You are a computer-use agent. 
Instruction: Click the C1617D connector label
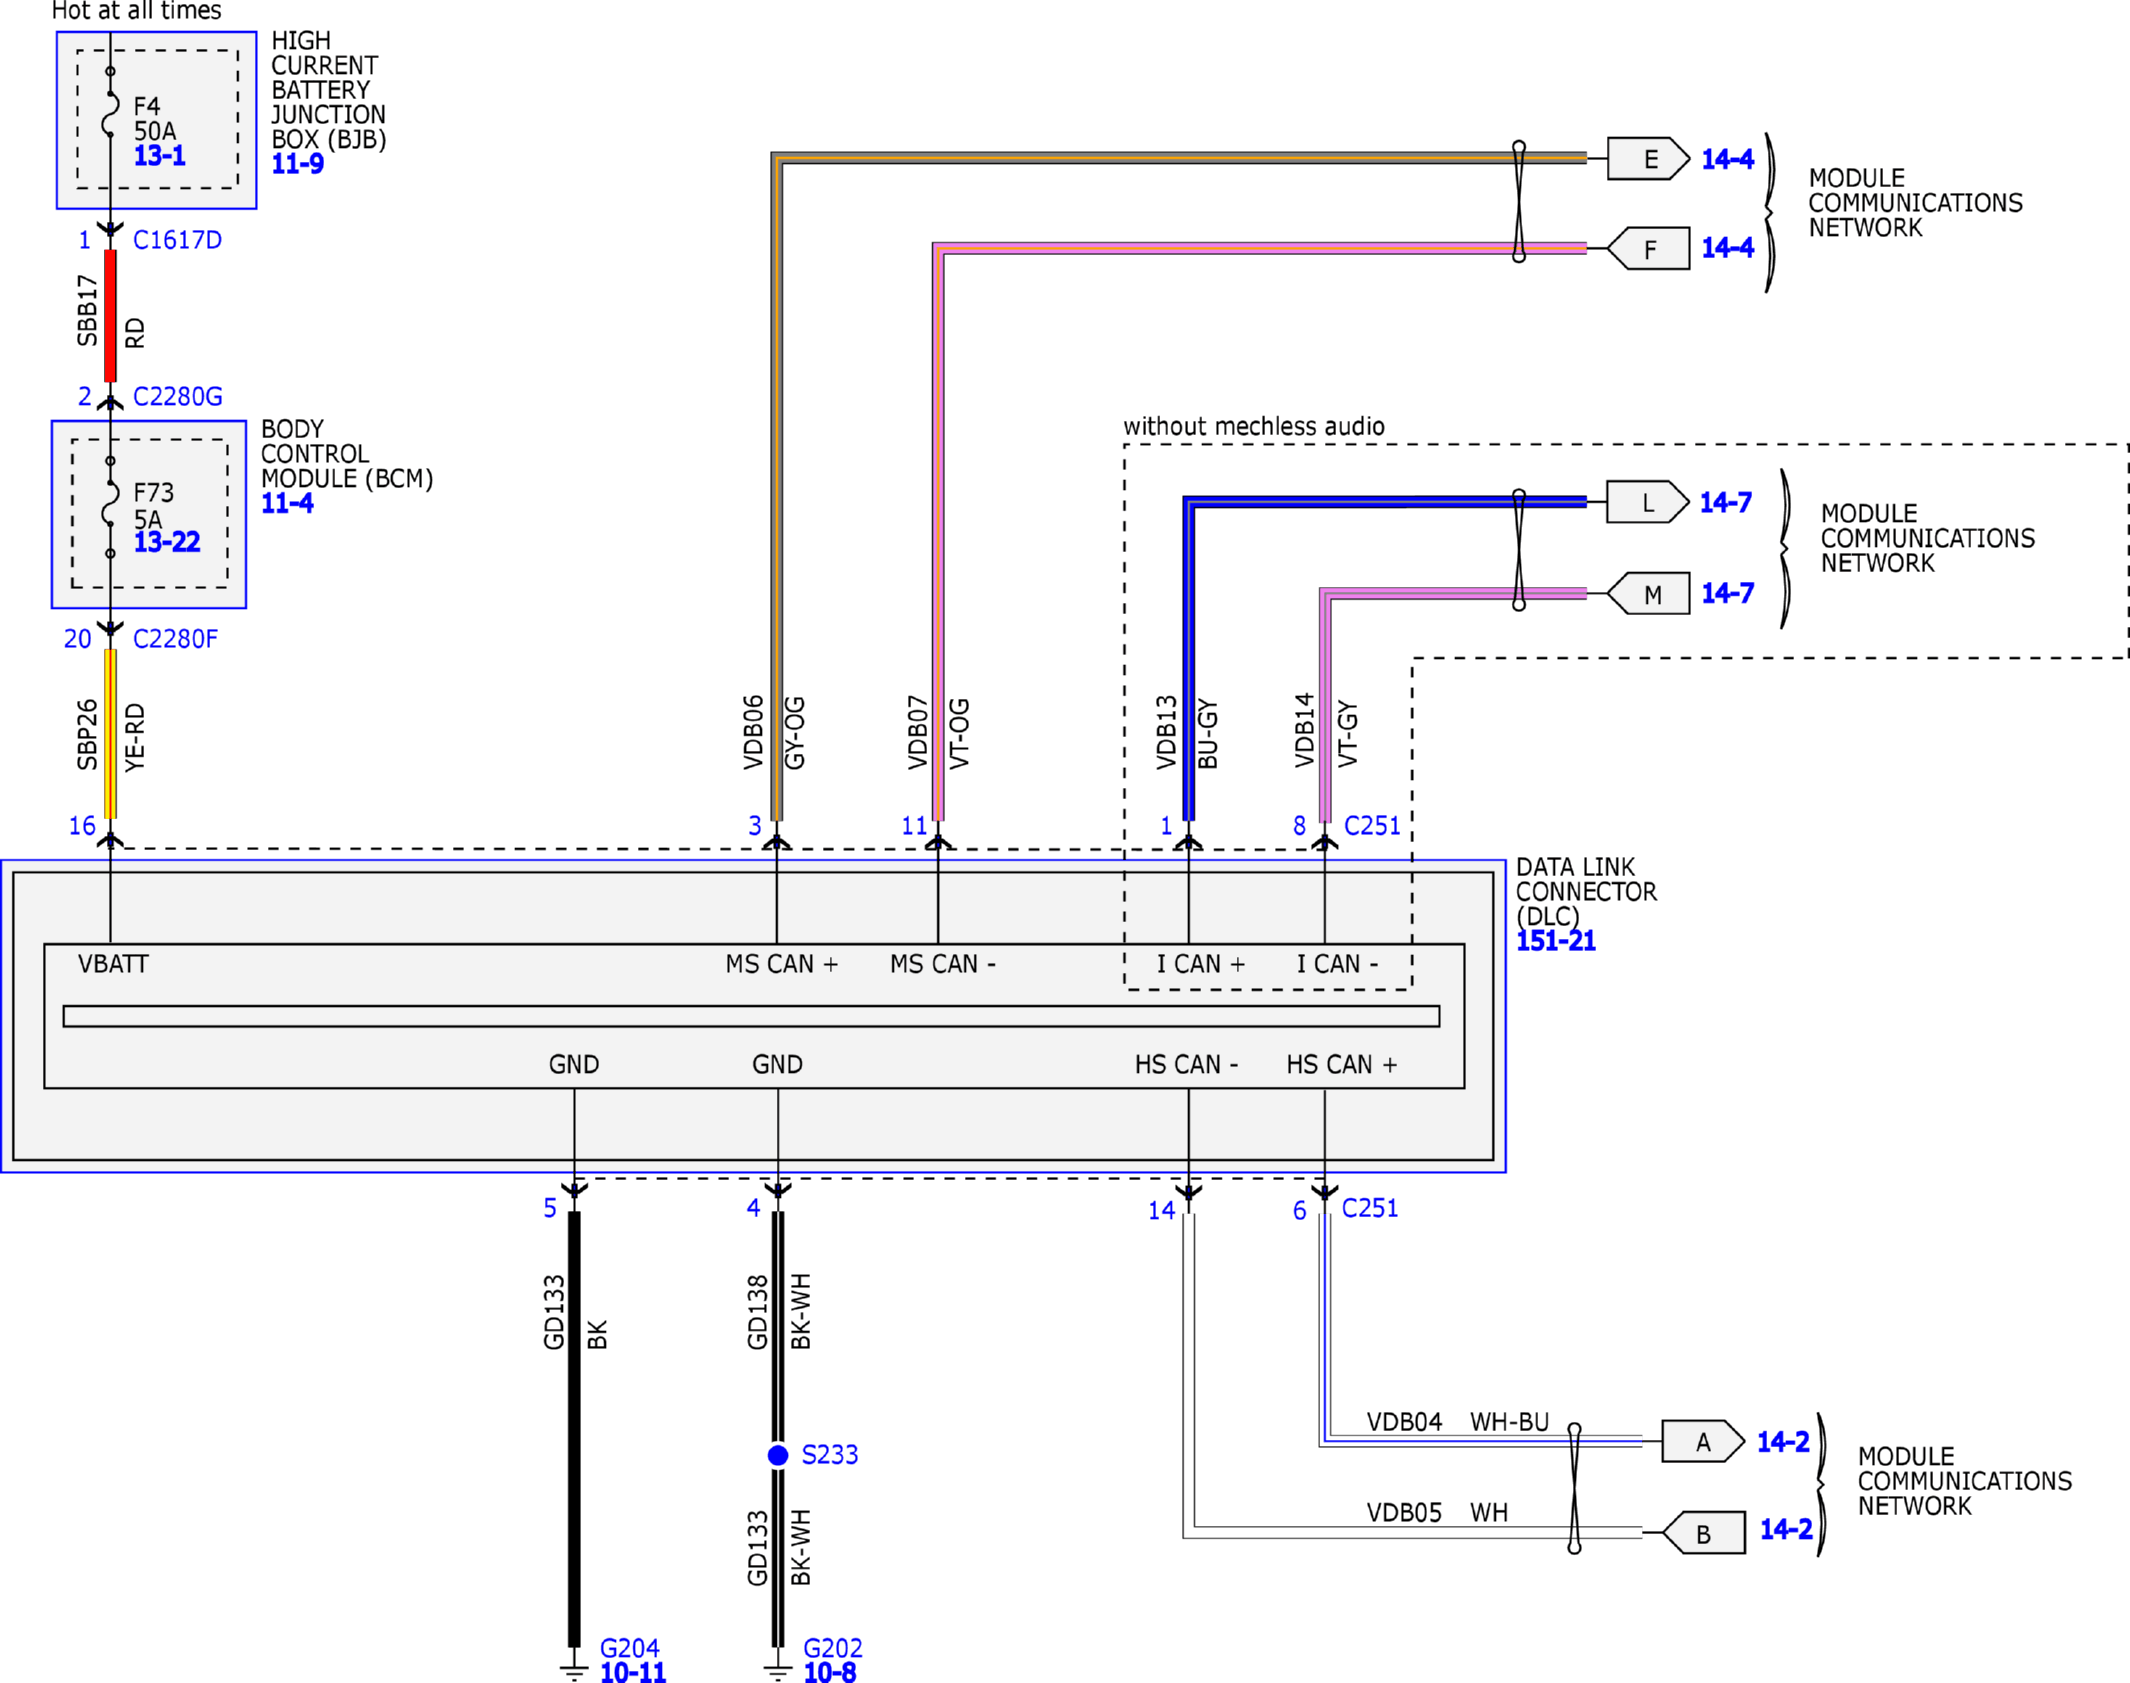coord(177,240)
